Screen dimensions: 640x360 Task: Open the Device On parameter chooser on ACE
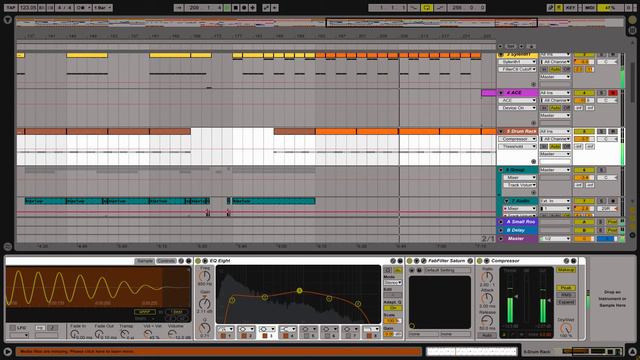pyautogui.click(x=517, y=108)
